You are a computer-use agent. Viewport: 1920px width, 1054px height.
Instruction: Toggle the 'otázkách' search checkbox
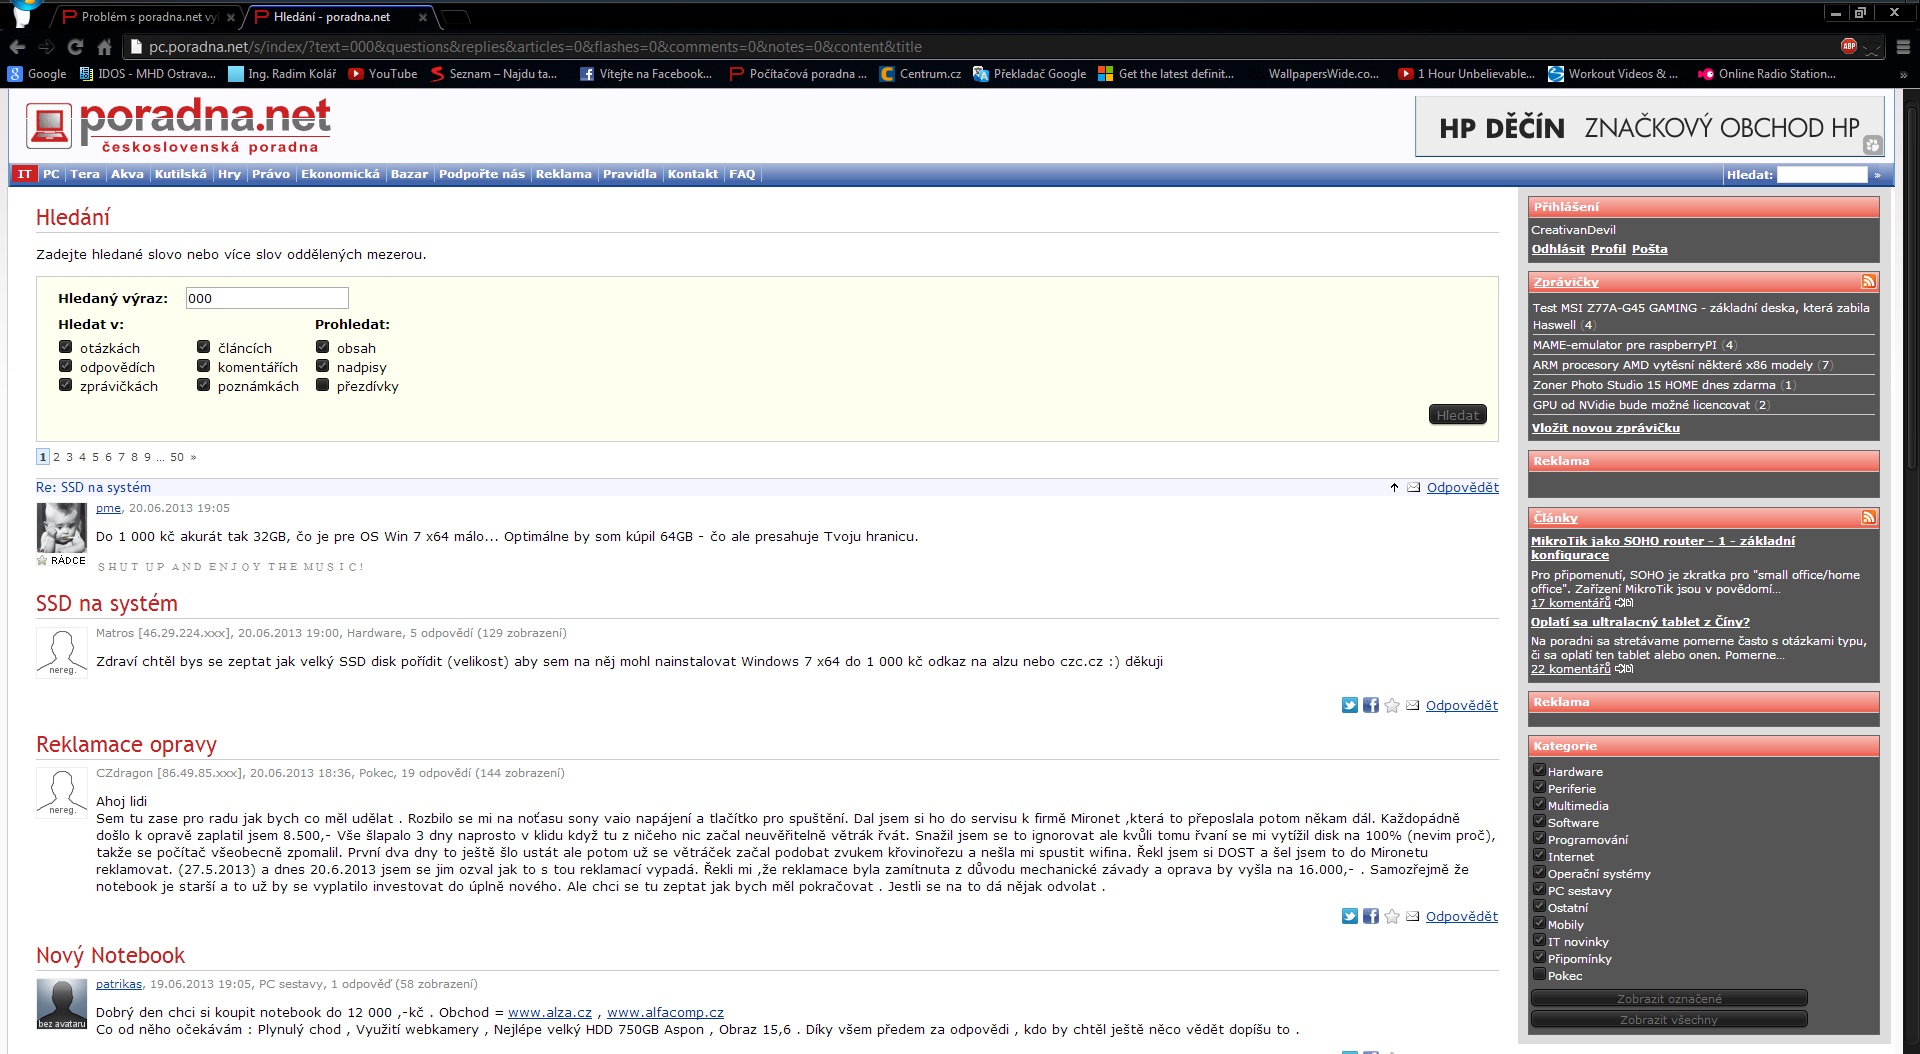(66, 347)
